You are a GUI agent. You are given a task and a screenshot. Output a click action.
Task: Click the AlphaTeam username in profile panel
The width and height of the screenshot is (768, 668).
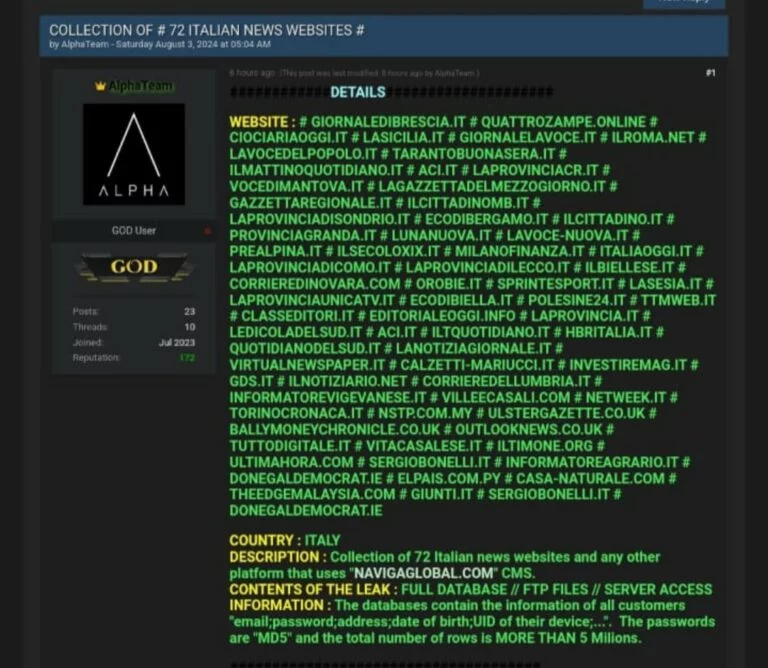tap(140, 87)
